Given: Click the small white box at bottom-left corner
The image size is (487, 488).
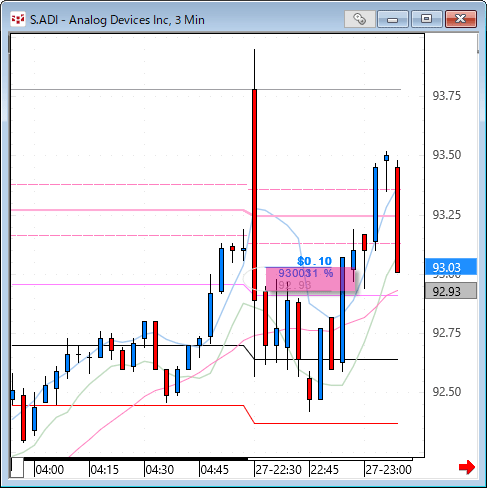Looking at the screenshot, I should coord(17,468).
